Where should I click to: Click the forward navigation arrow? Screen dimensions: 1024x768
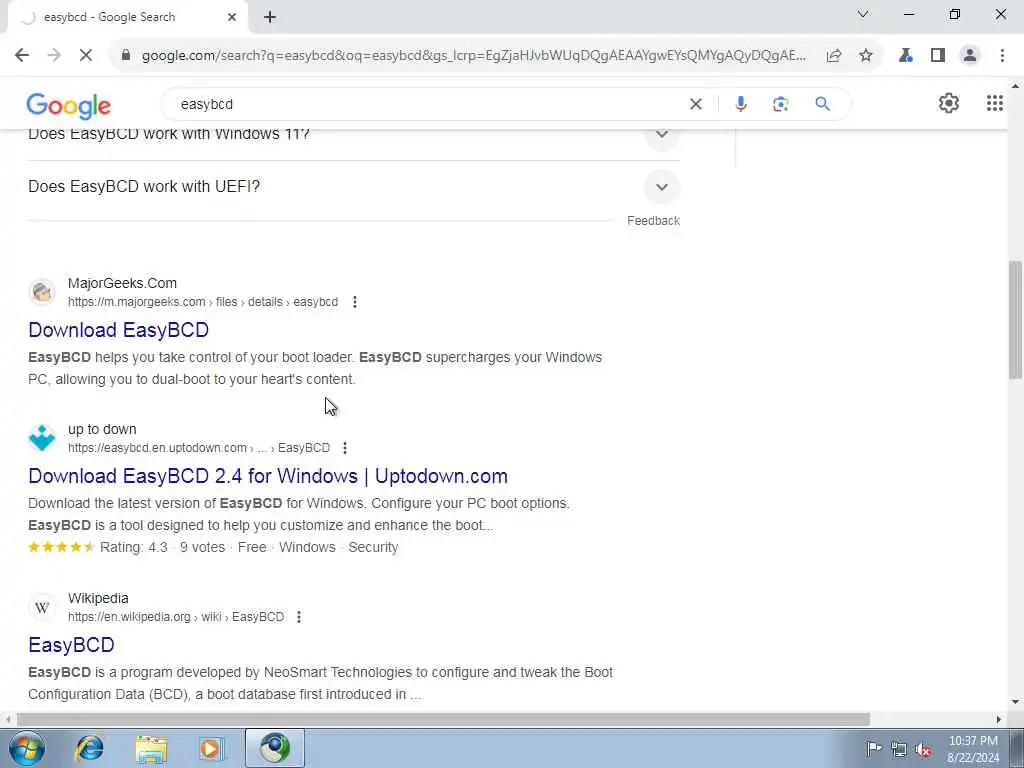pyautogui.click(x=54, y=56)
